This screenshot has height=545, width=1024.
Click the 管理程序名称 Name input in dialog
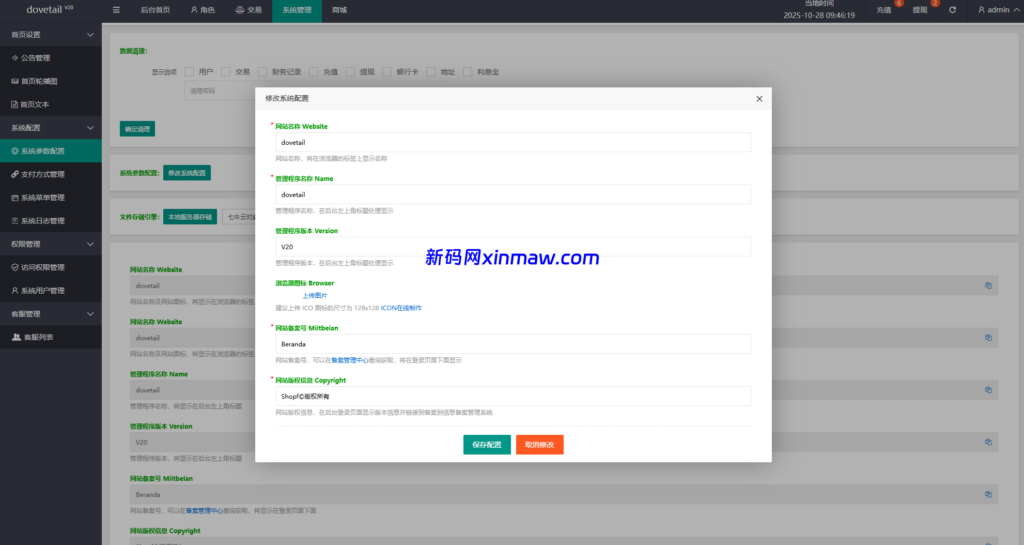coord(513,195)
